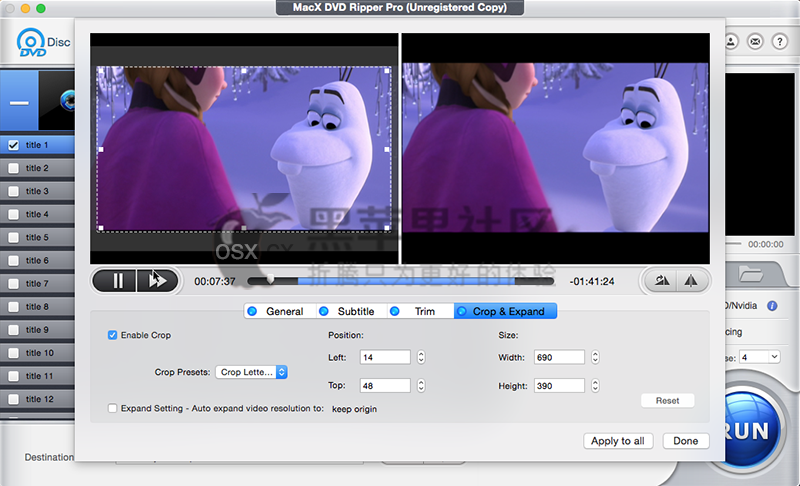Screen dimensions: 800x486
Task: Enable the Expand Setting checkbox
Action: tap(112, 408)
